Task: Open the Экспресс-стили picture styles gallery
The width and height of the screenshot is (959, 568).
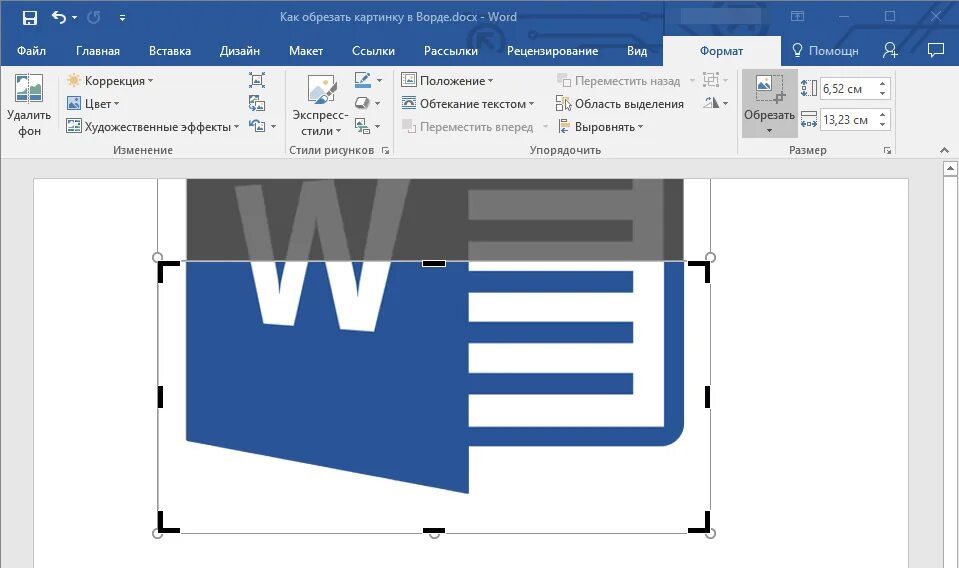Action: tap(321, 106)
